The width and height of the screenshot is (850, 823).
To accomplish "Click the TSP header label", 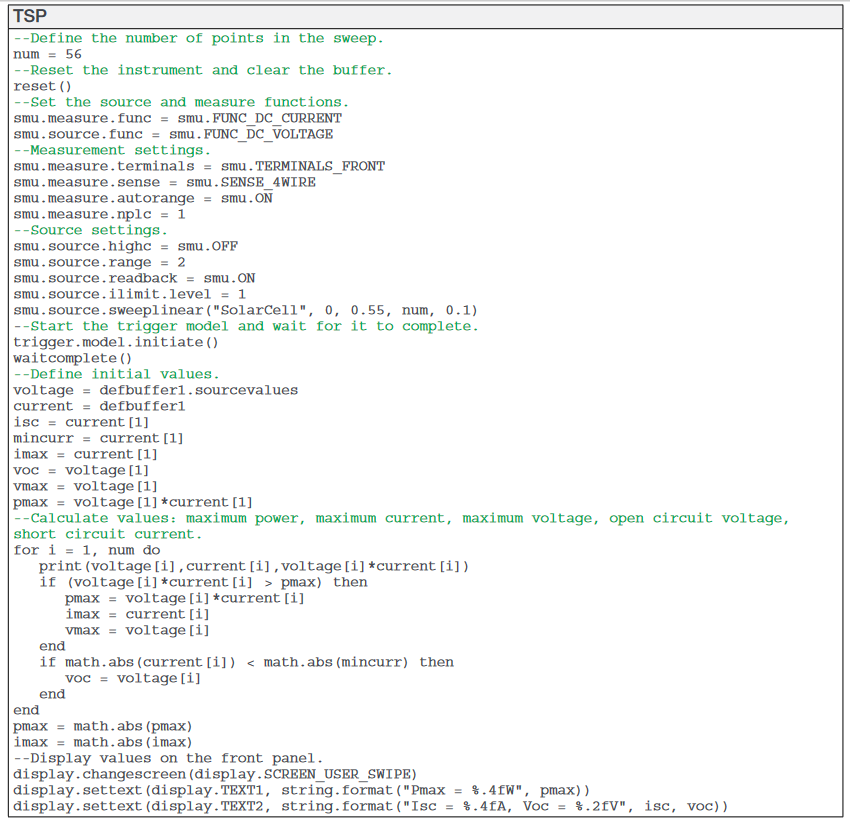I will 30,16.
